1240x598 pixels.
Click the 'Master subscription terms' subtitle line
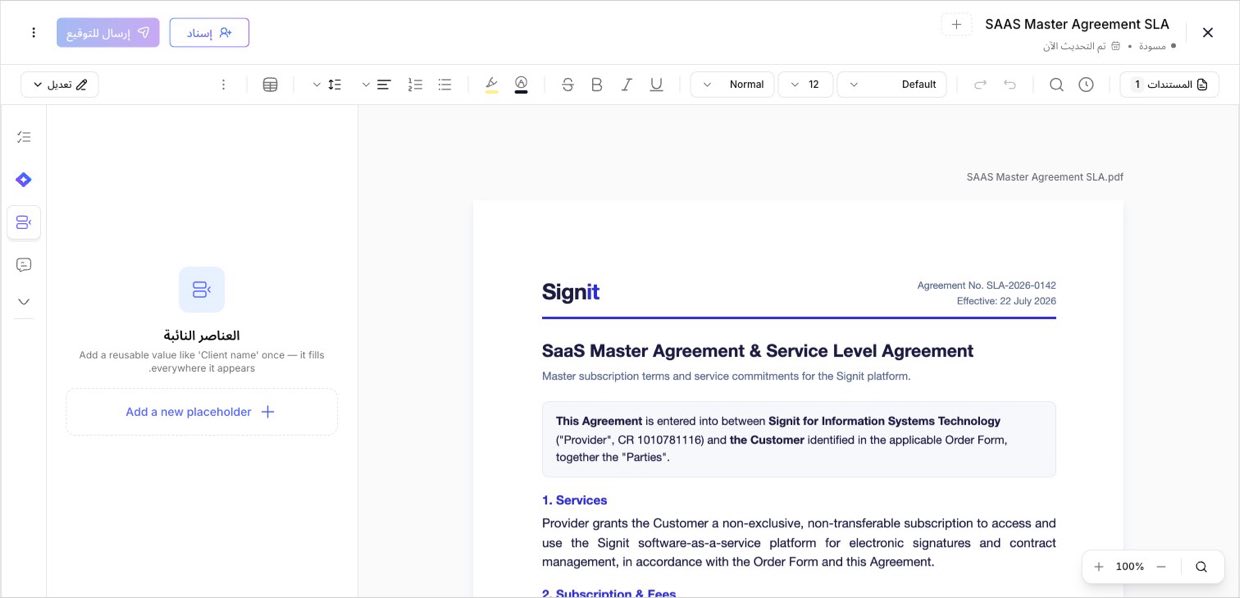[726, 377]
